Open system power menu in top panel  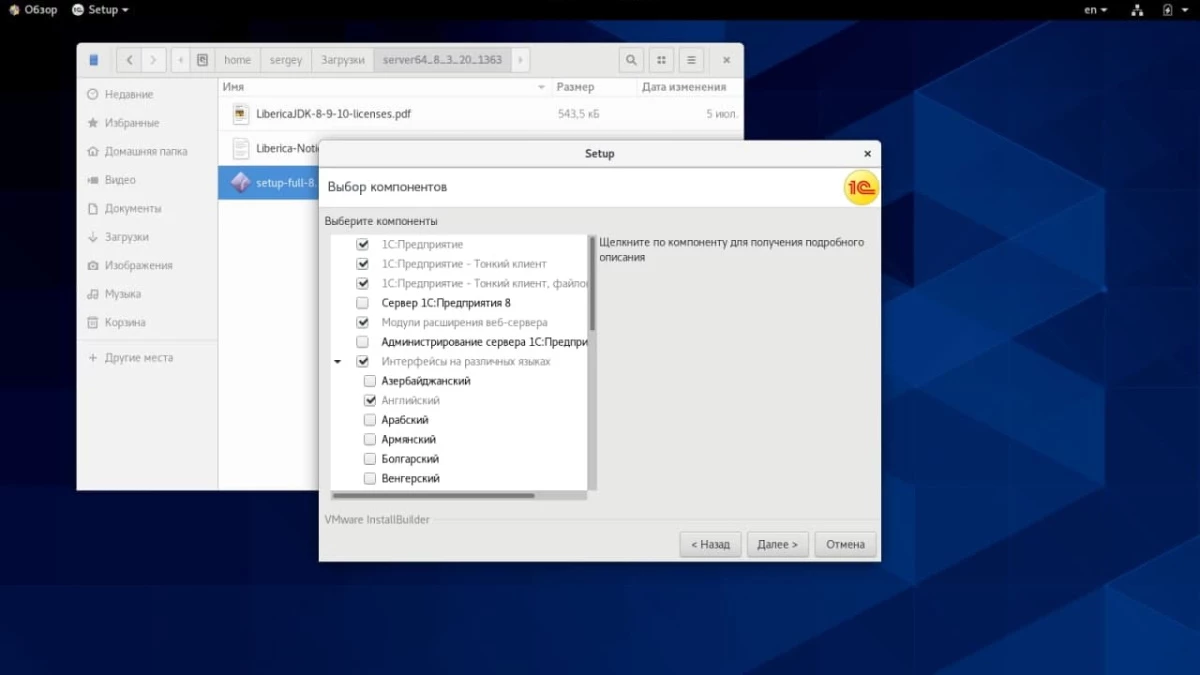click(x=1173, y=10)
